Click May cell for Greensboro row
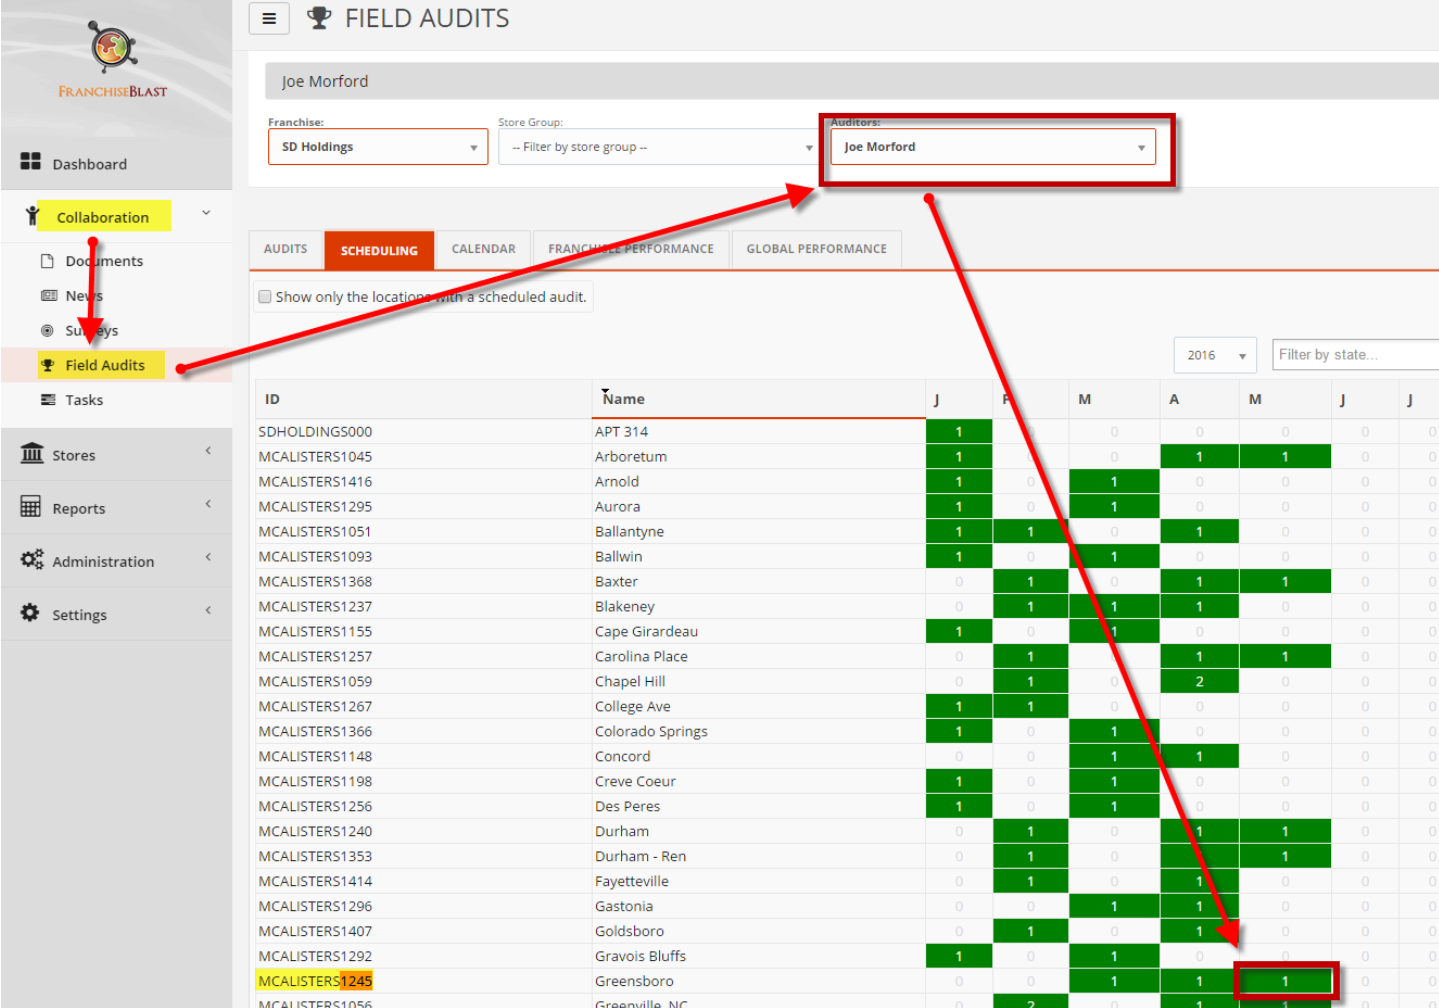The width and height of the screenshot is (1439, 1008). (1285, 981)
